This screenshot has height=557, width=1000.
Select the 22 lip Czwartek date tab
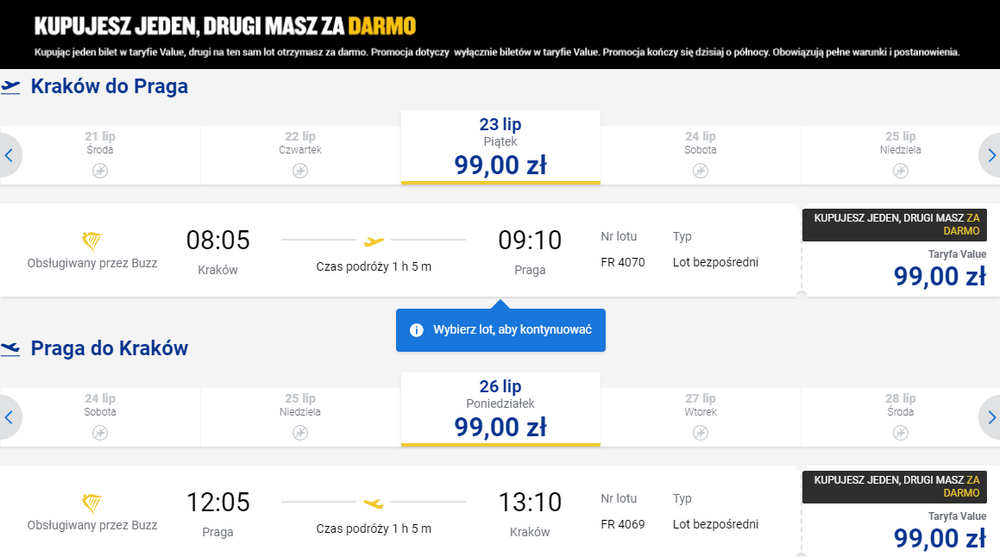coord(300,155)
